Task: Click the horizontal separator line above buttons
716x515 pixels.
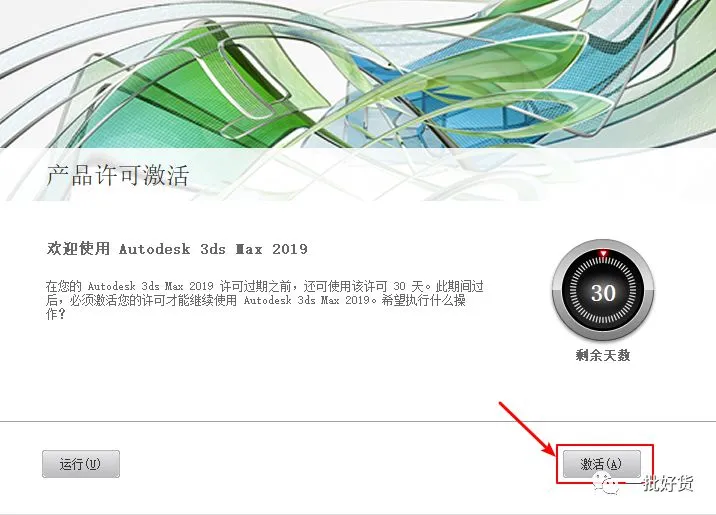Action: 358,421
